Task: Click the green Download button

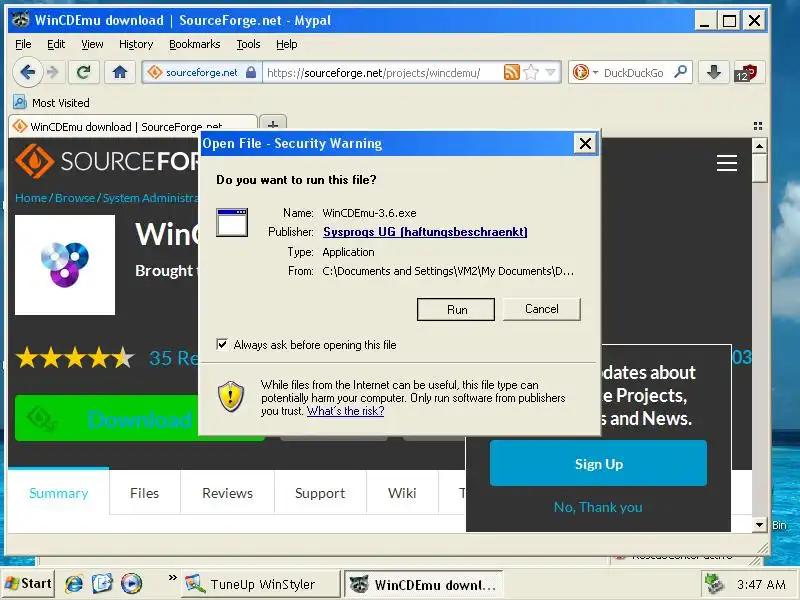Action: [107, 418]
